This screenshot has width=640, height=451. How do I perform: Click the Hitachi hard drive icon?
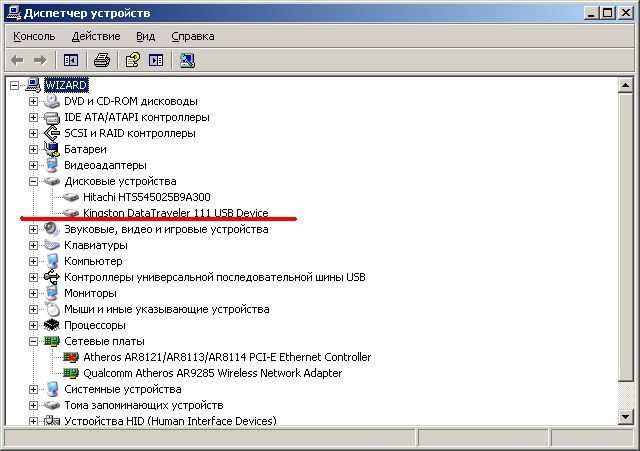[71, 197]
